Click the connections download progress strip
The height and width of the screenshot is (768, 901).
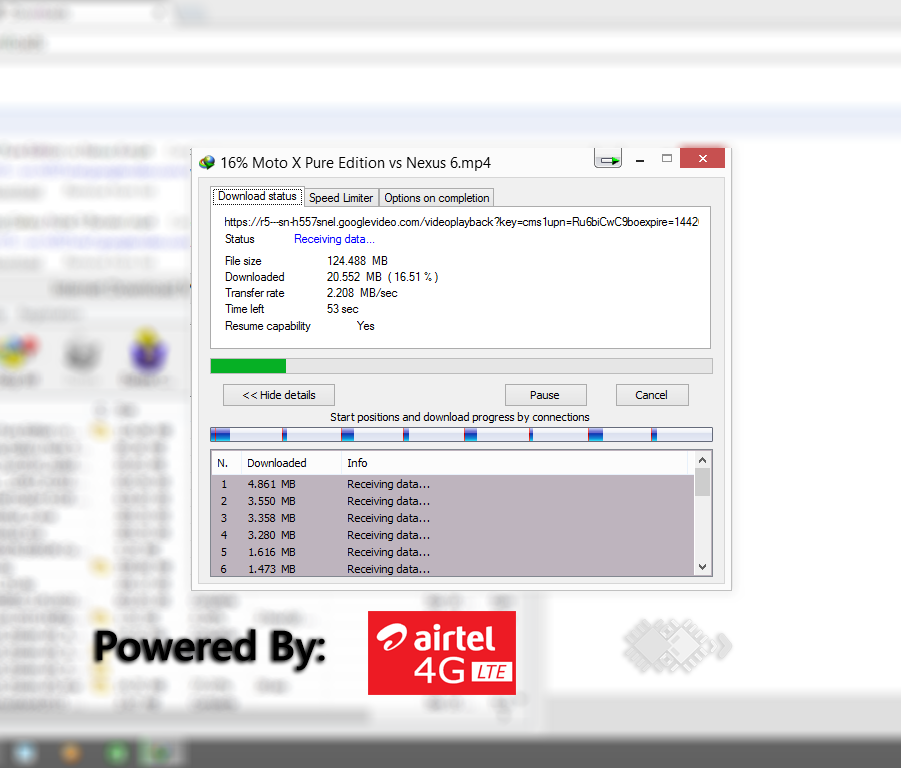click(461, 434)
